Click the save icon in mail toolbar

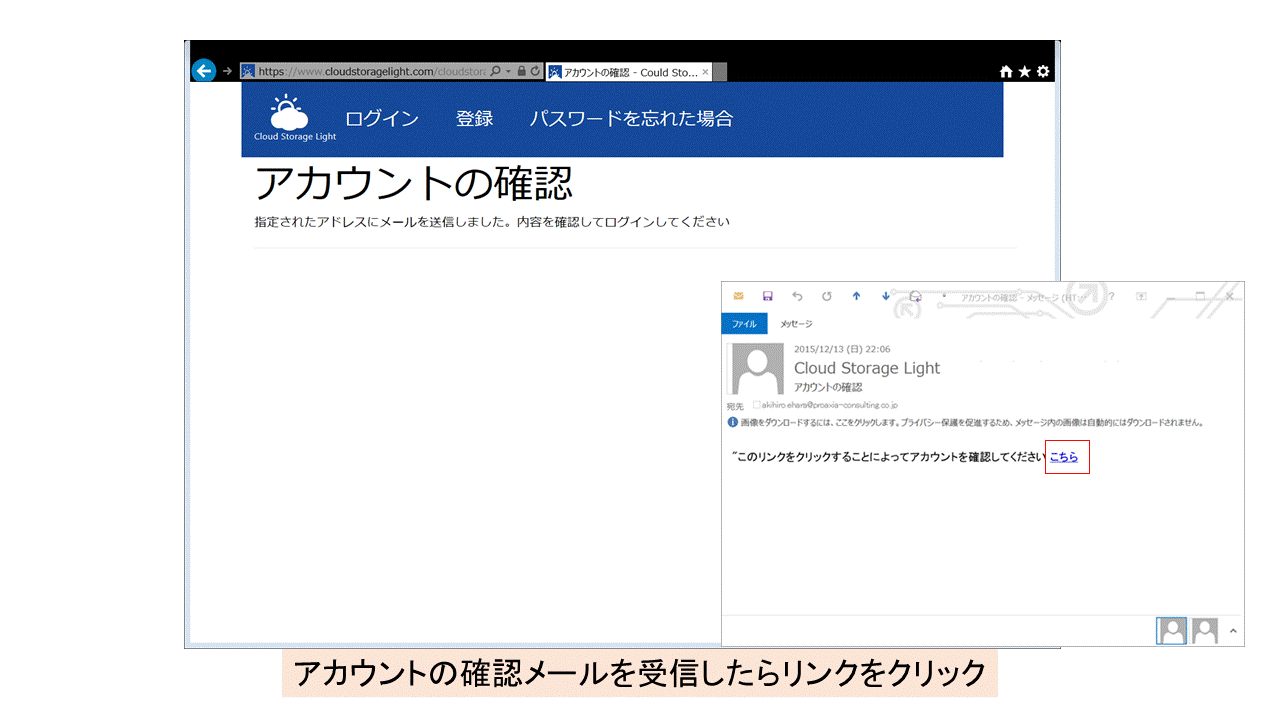click(768, 296)
